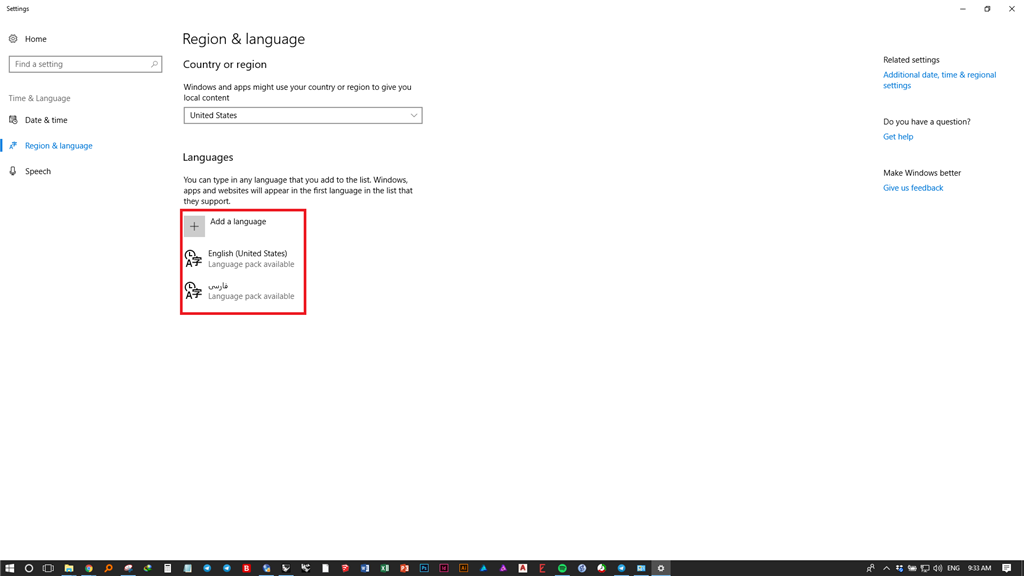Launch Adobe InDesign from the taskbar
1024x576 pixels.
(443, 568)
